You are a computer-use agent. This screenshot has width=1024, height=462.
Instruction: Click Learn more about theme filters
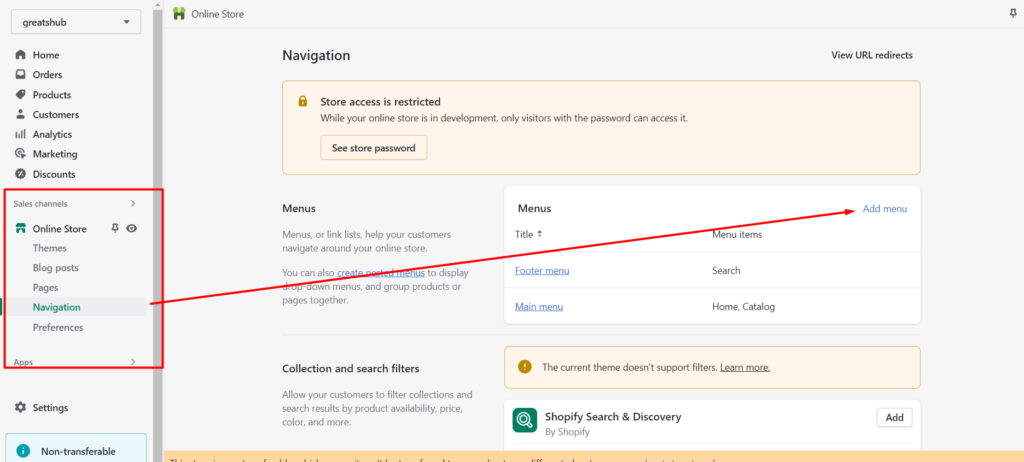tap(745, 367)
